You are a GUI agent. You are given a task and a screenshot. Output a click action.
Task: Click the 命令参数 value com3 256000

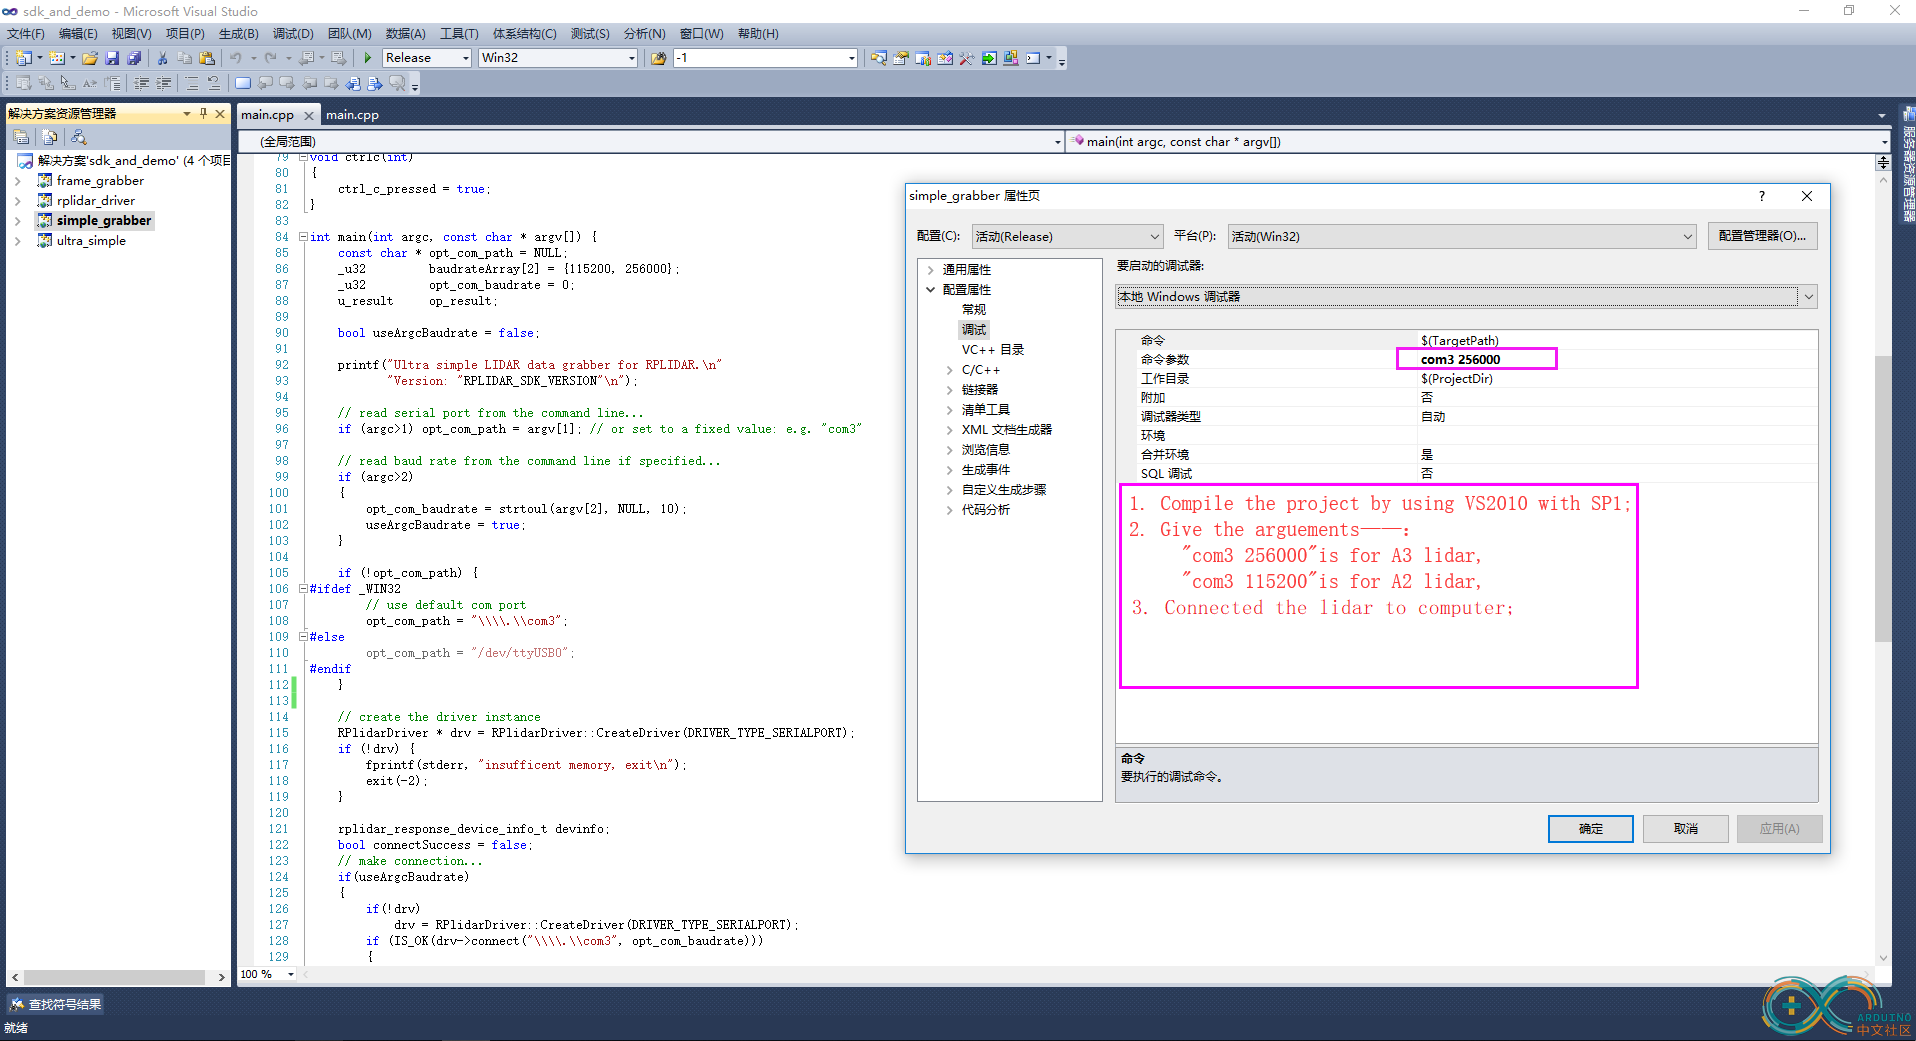[1460, 360]
